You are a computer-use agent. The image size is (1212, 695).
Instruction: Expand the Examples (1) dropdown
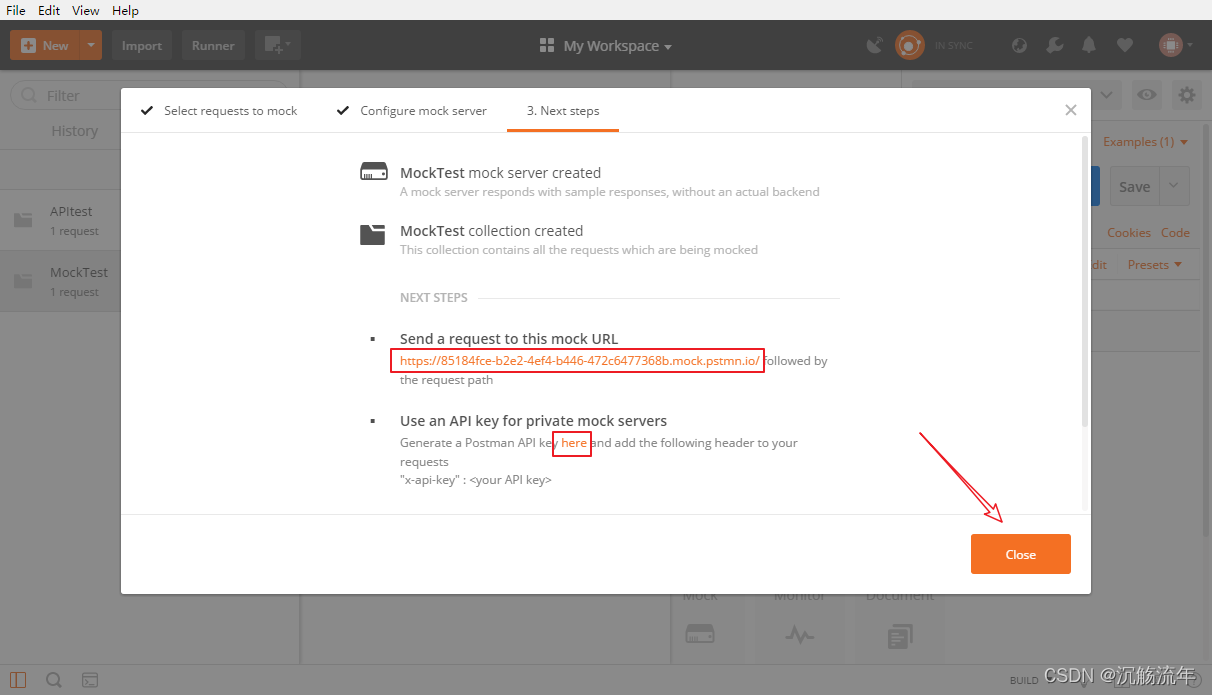[x=1146, y=142]
